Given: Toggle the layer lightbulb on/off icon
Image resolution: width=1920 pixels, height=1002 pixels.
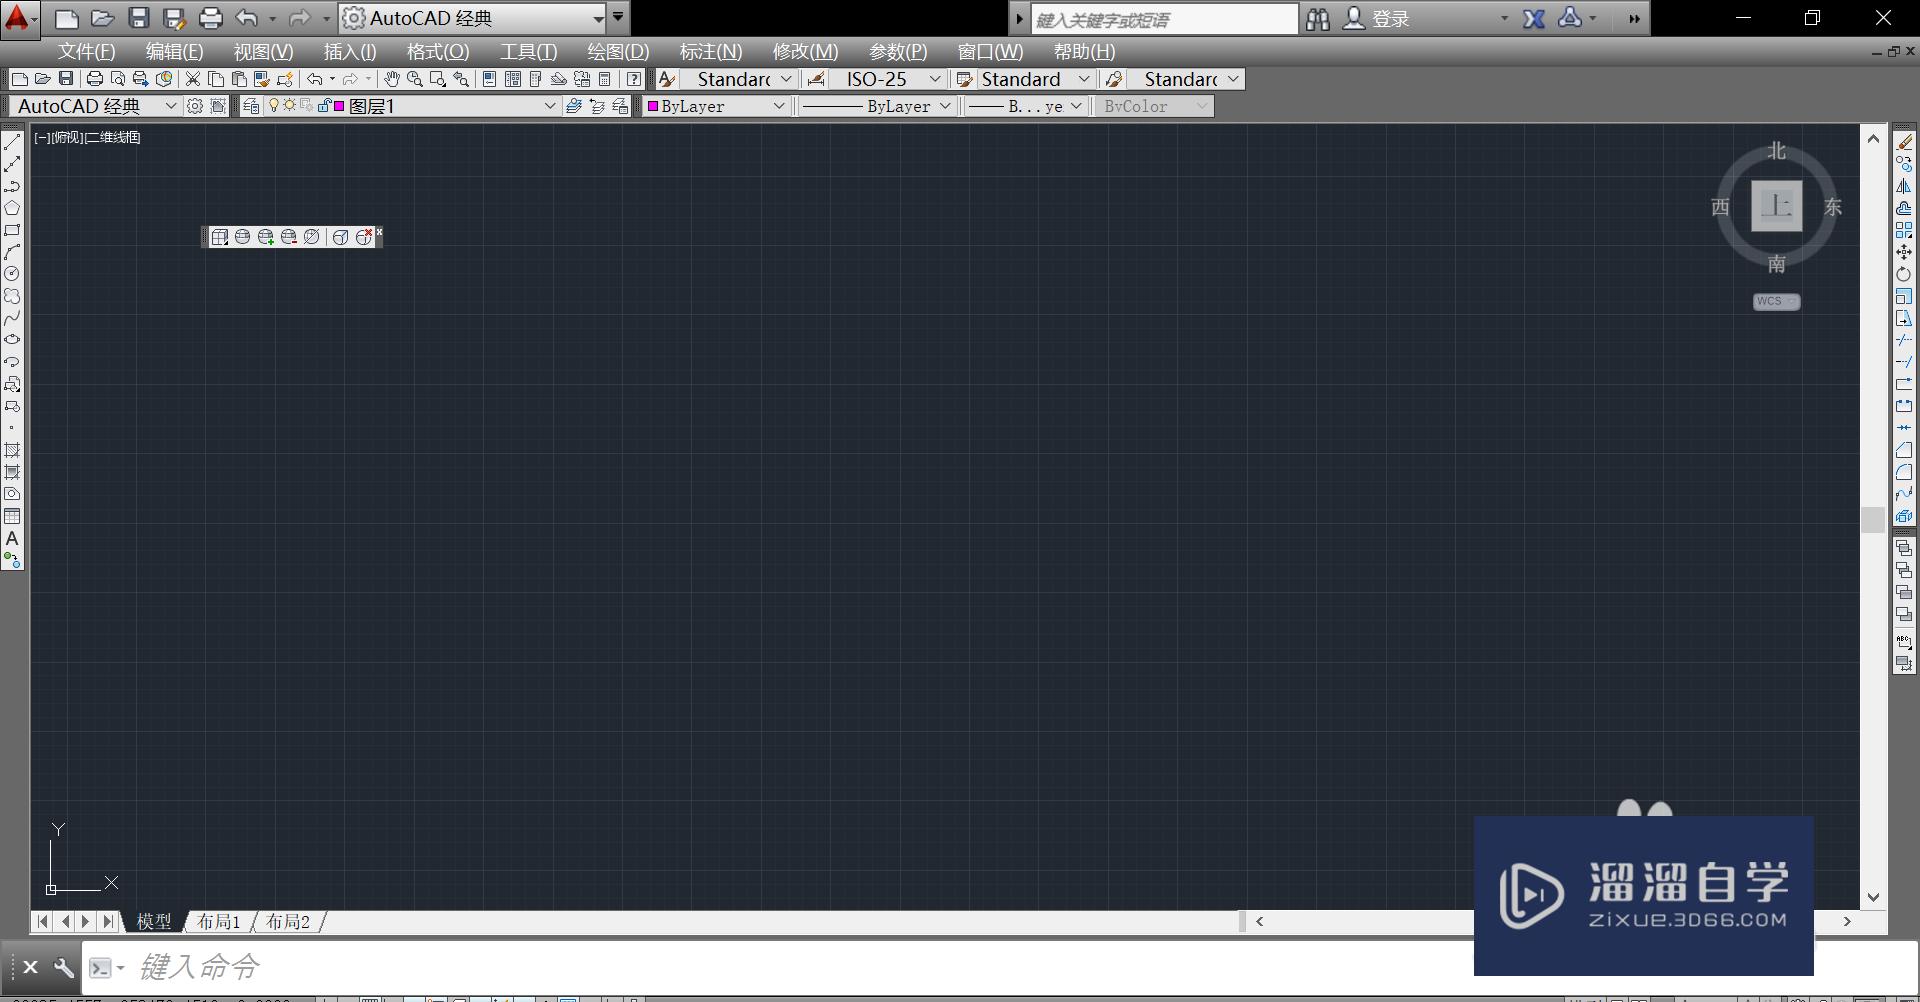Looking at the screenshot, I should point(274,105).
